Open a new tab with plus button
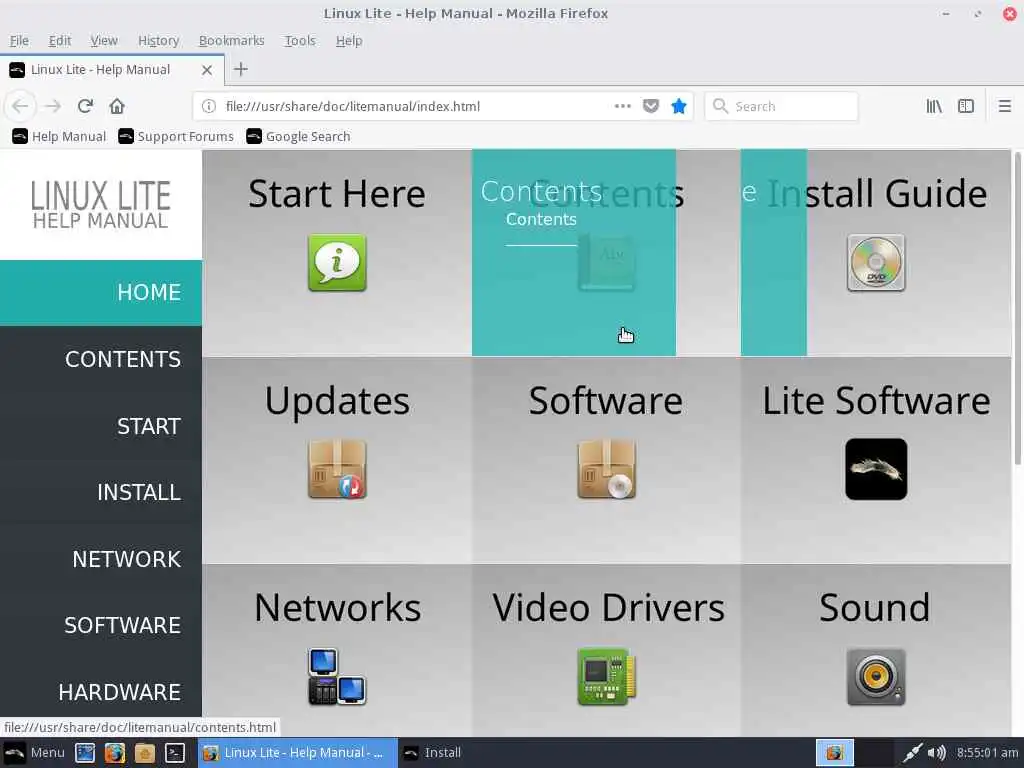Image resolution: width=1024 pixels, height=768 pixels. [240, 69]
